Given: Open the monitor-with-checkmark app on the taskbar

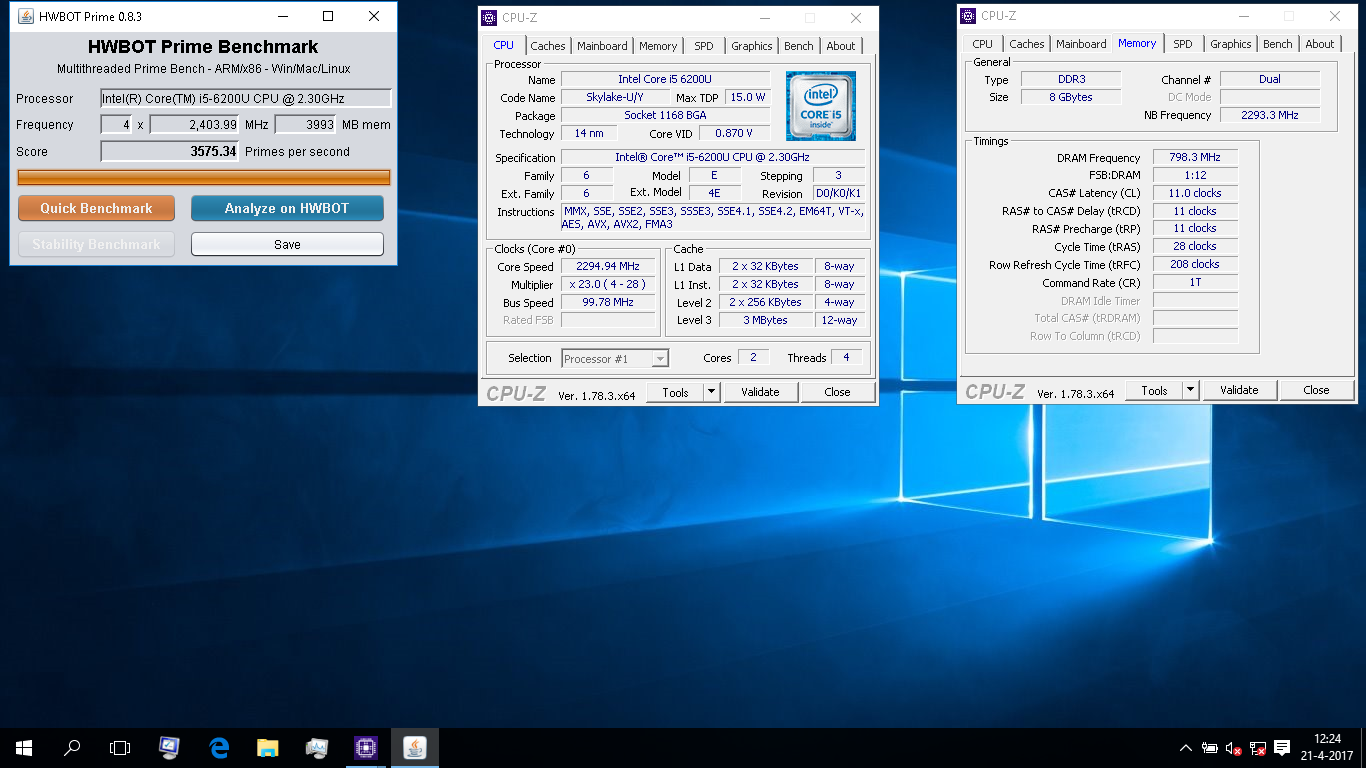Looking at the screenshot, I should tap(169, 747).
